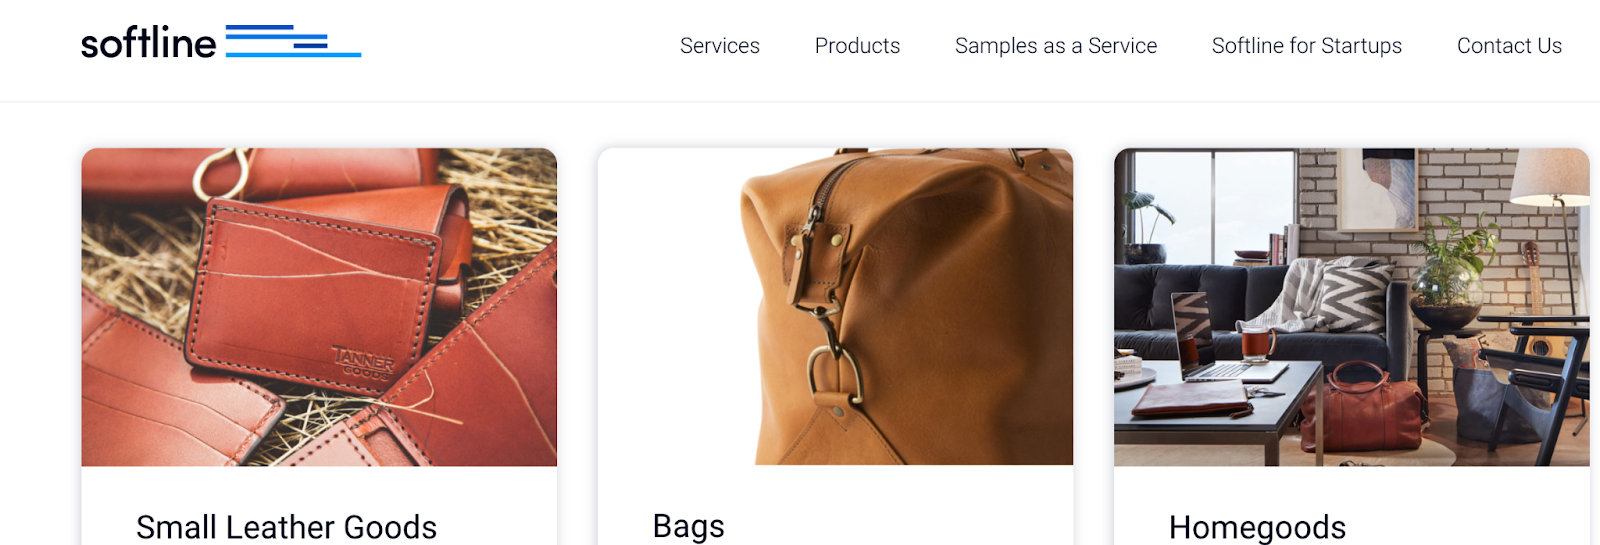This screenshot has height=545, width=1600.
Task: Click the Tanner Goods stamp on wallet
Action: (364, 362)
